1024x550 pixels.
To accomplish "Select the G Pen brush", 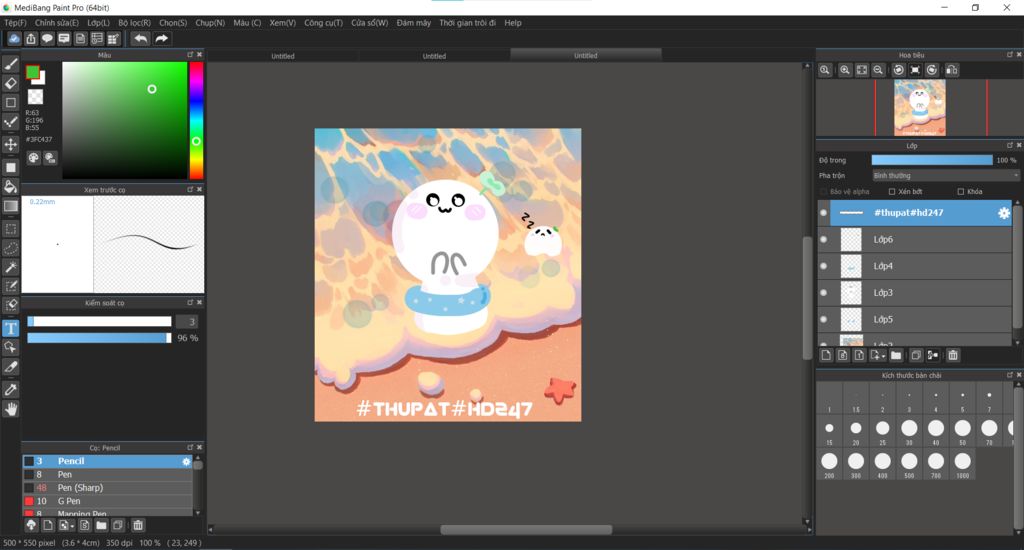I will point(108,502).
